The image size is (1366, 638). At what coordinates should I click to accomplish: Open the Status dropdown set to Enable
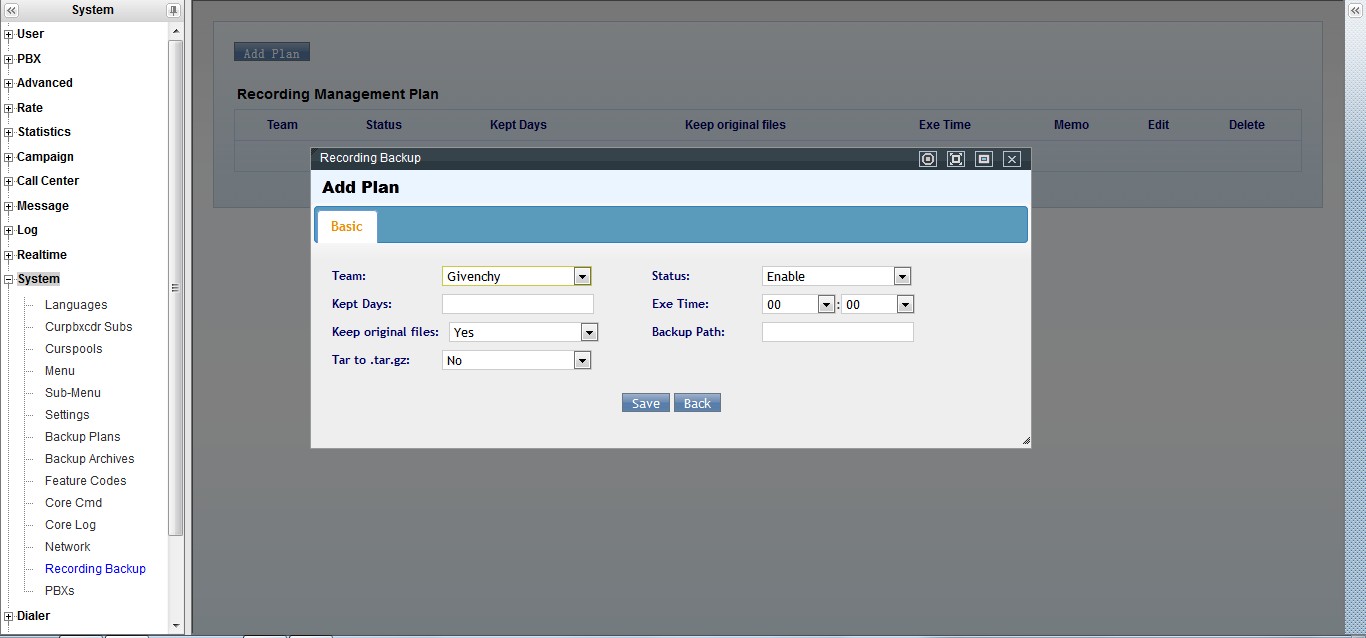(902, 277)
